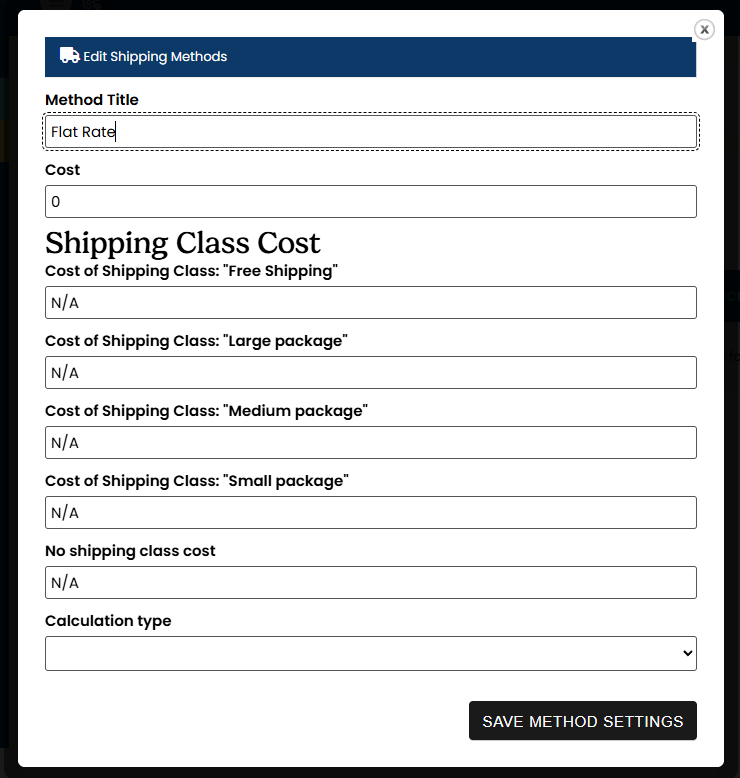
Task: Click the "Medium package" class cost label
Action: coord(207,411)
